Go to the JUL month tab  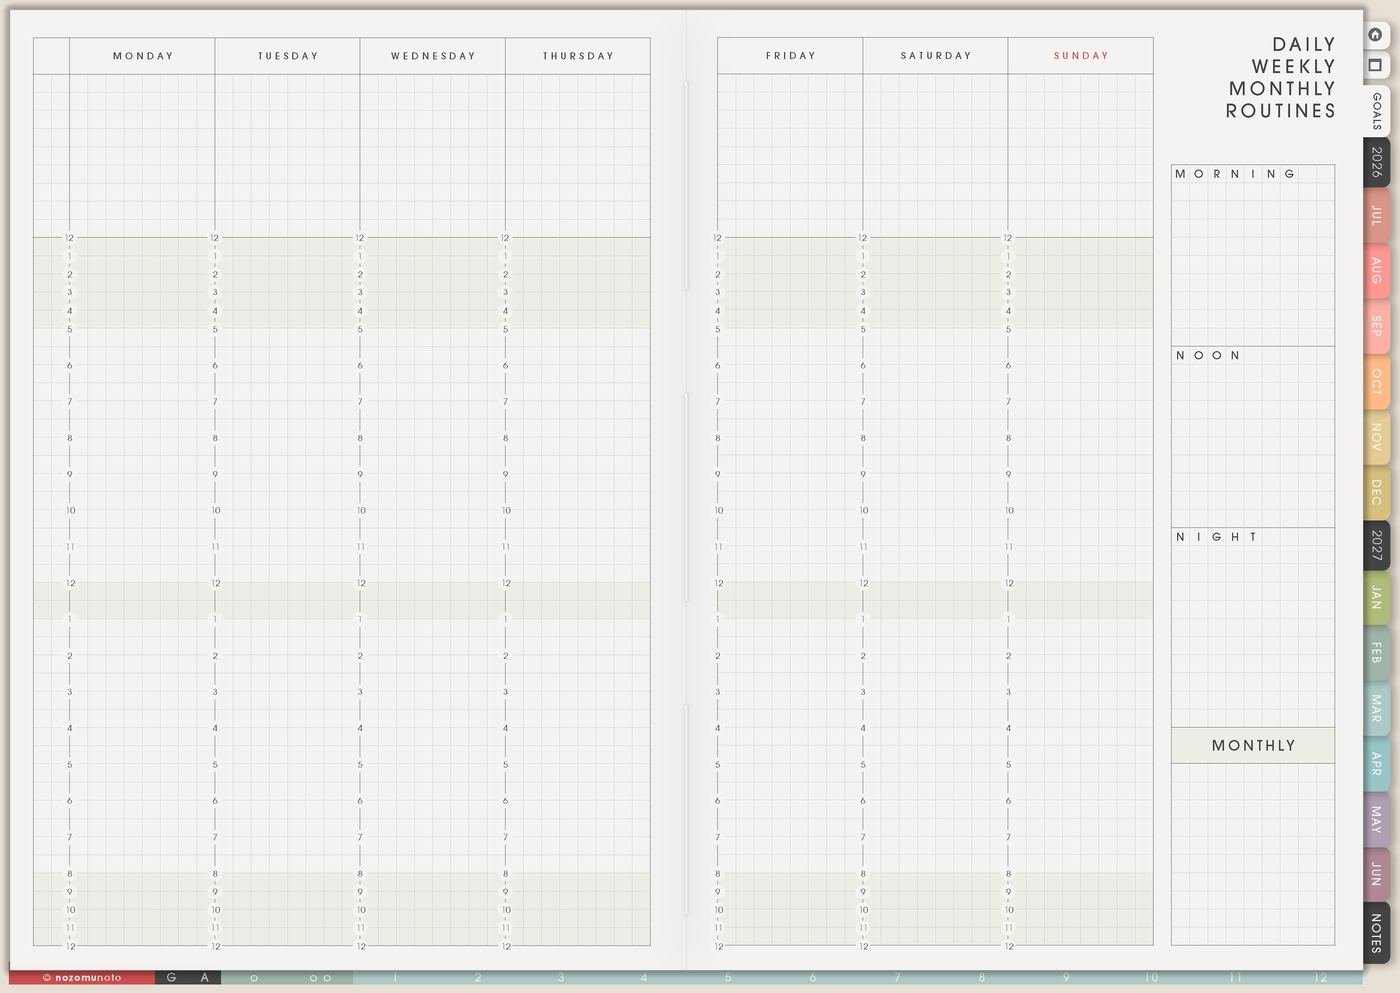tap(1377, 214)
